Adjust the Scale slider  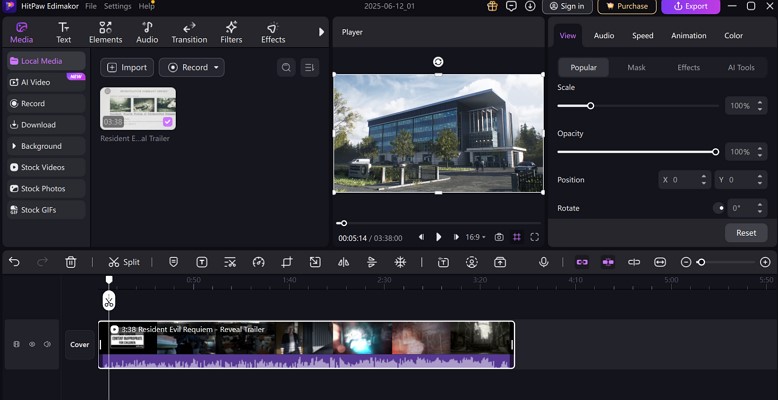(638, 106)
